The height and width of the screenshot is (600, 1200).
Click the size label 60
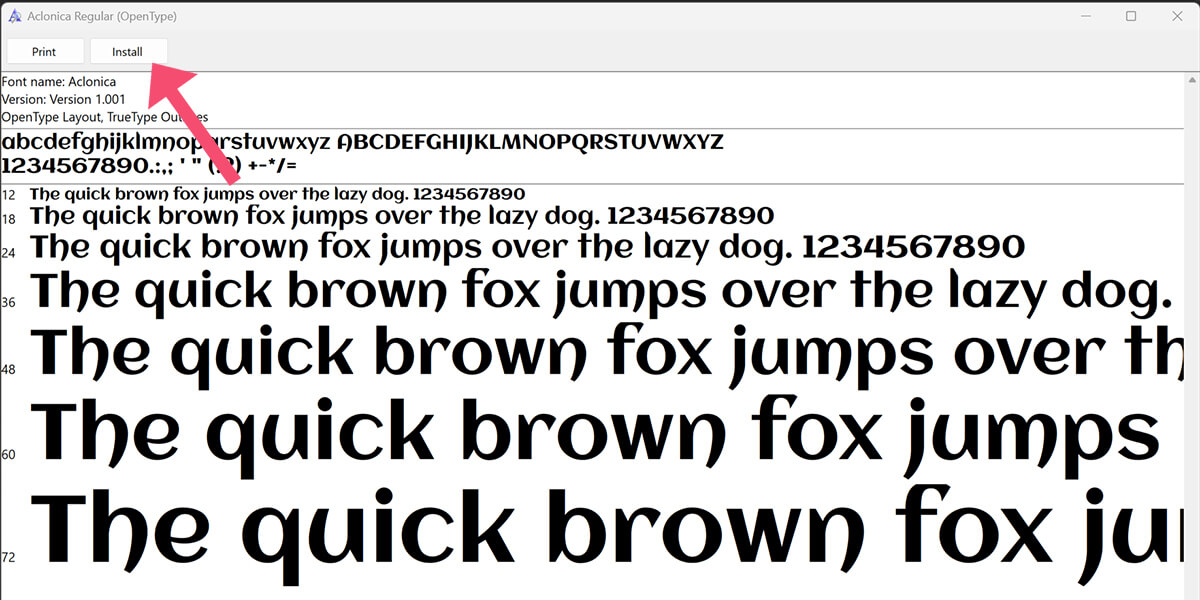tap(9, 455)
